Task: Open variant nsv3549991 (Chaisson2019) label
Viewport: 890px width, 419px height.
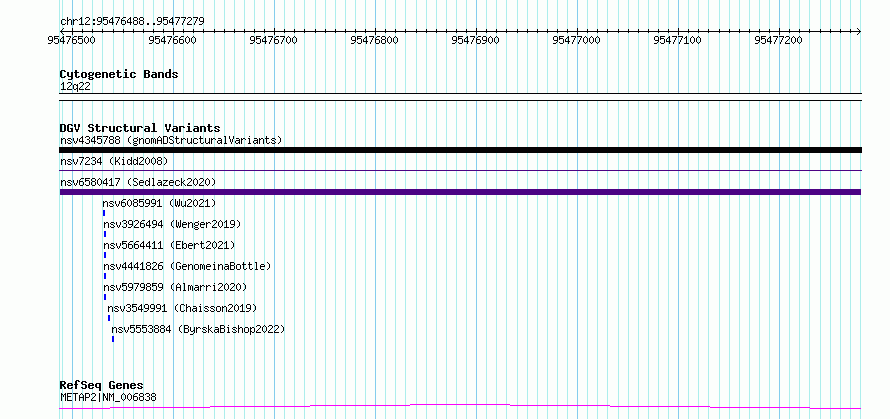Action: [182, 308]
